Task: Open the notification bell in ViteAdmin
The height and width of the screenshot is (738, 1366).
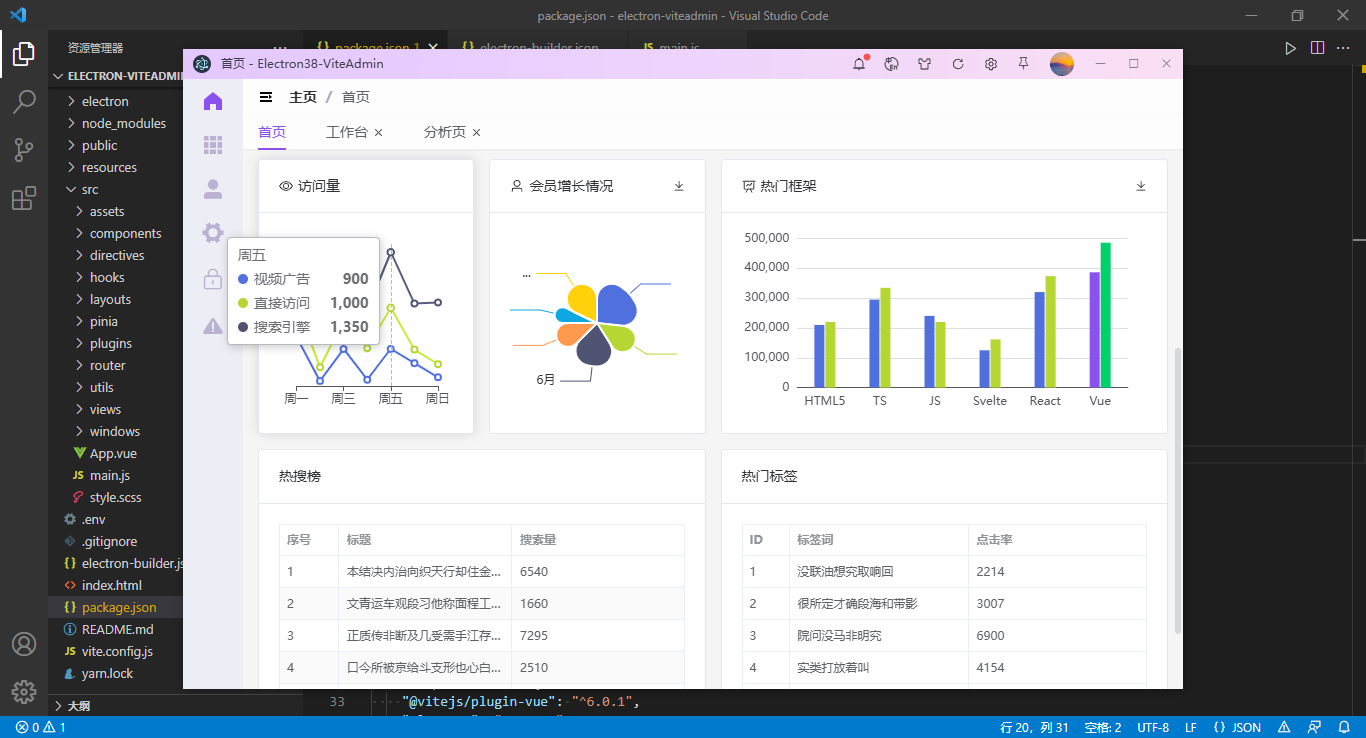Action: [x=859, y=64]
